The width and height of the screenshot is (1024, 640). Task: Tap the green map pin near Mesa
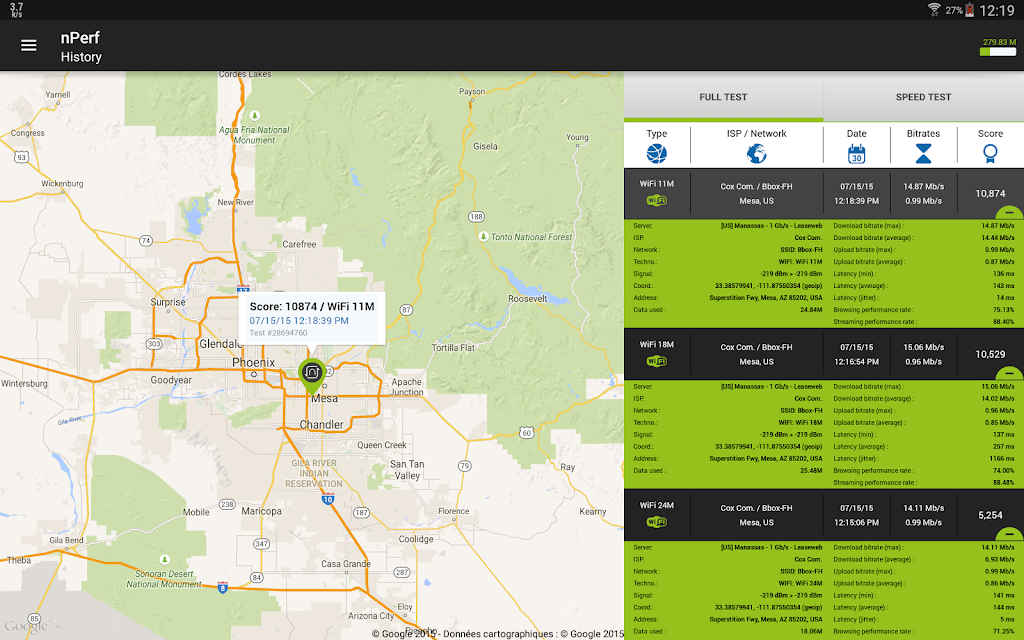[311, 373]
